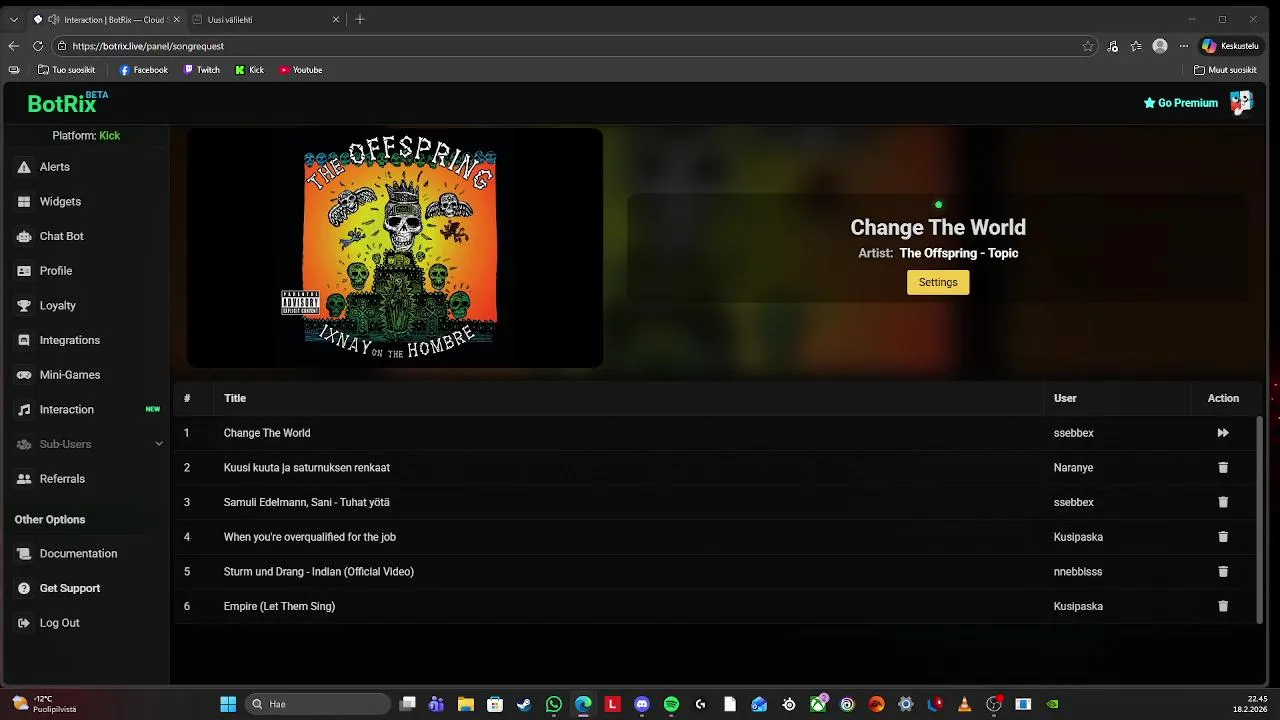Open Kick bookmark

click(250, 70)
